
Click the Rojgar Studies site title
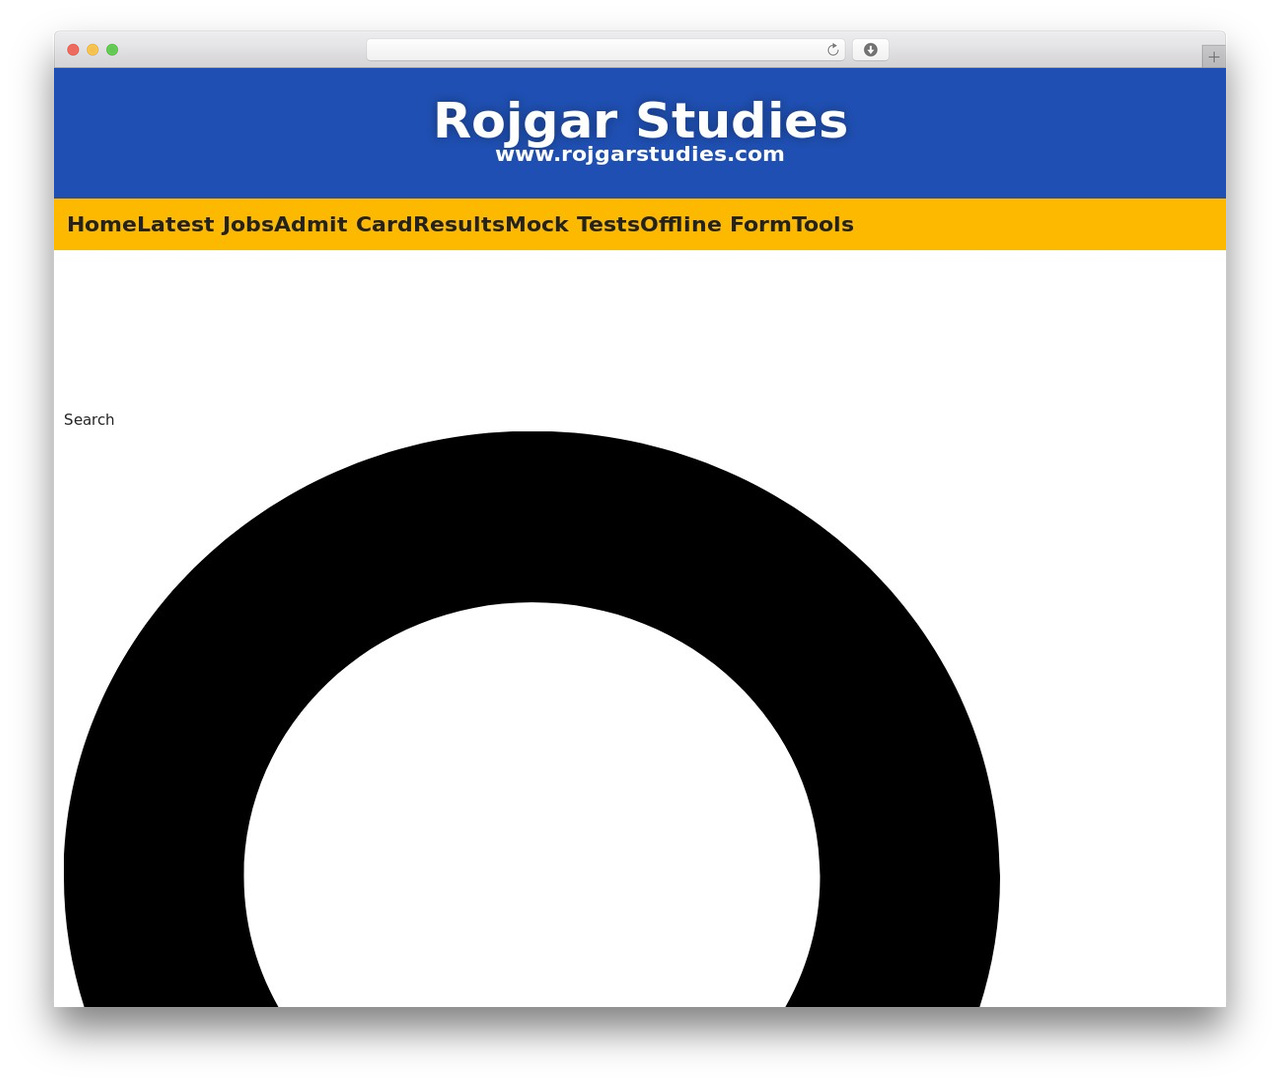640,120
